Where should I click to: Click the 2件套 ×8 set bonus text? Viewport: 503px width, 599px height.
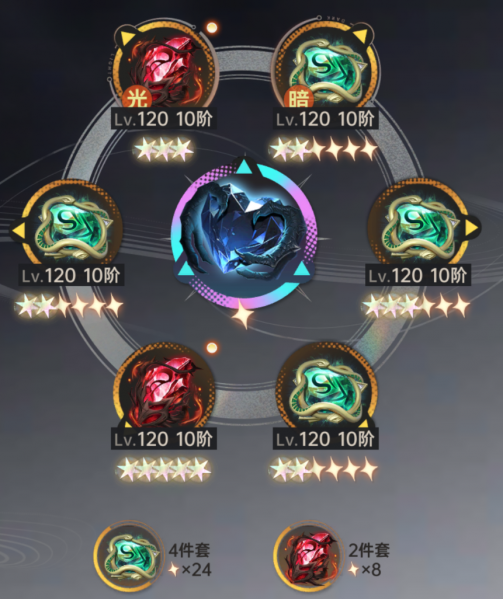368,560
